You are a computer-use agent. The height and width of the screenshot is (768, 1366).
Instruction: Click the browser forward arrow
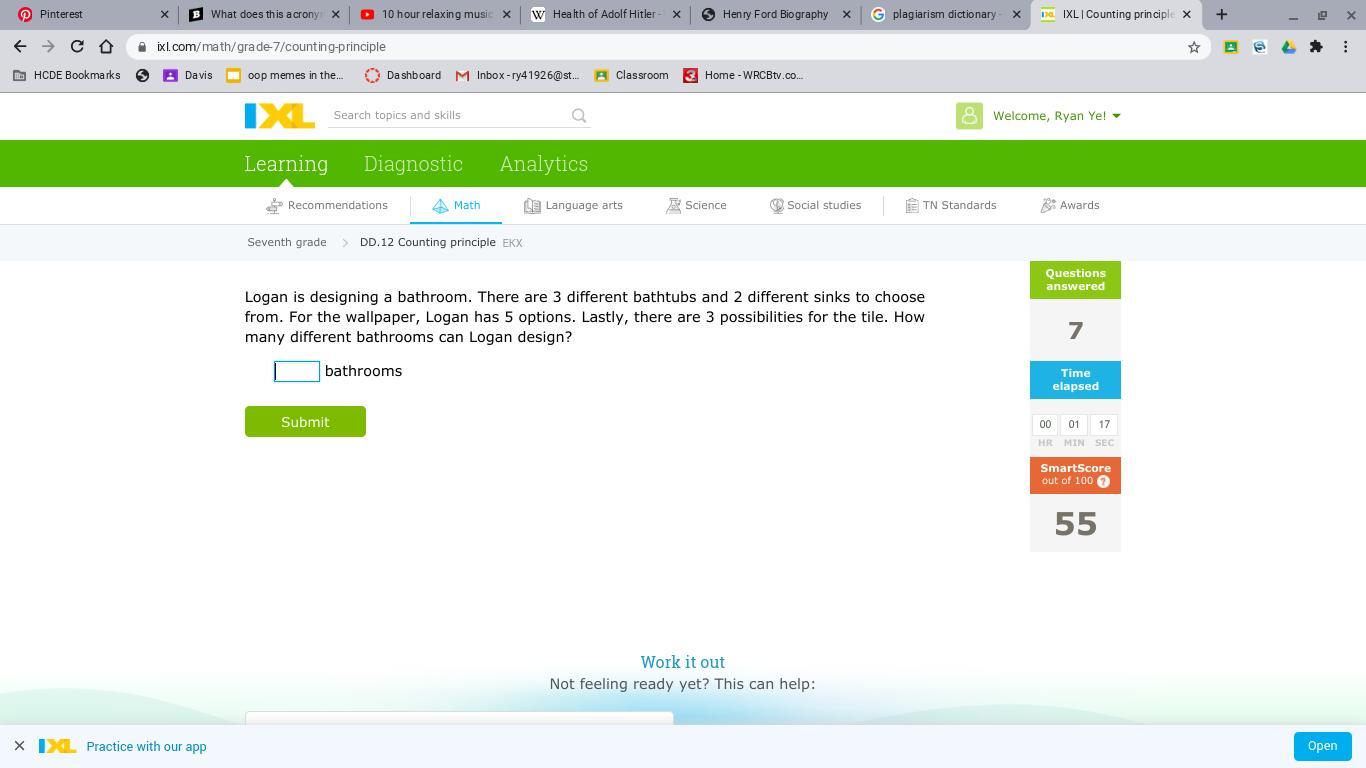click(48, 47)
